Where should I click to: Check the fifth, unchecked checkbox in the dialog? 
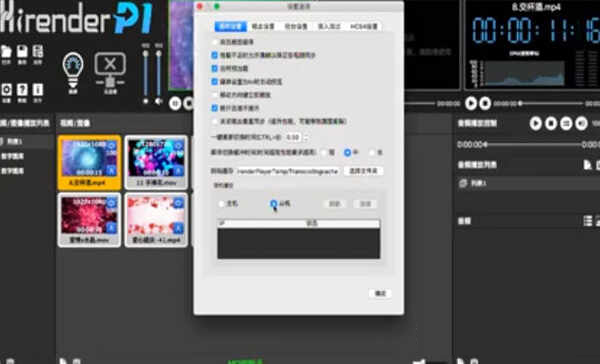click(x=215, y=95)
